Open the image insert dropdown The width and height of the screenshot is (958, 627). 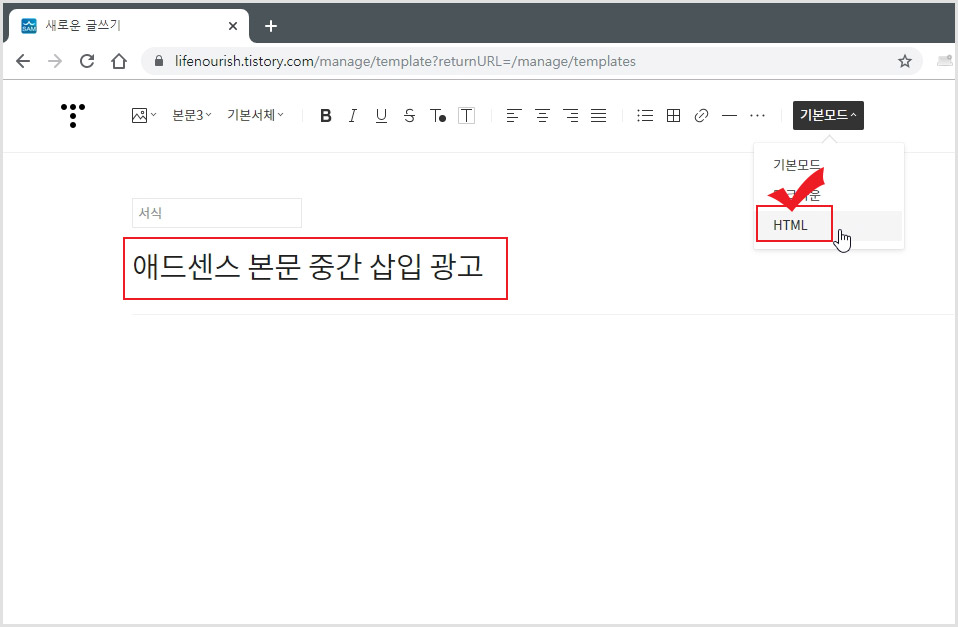144,115
